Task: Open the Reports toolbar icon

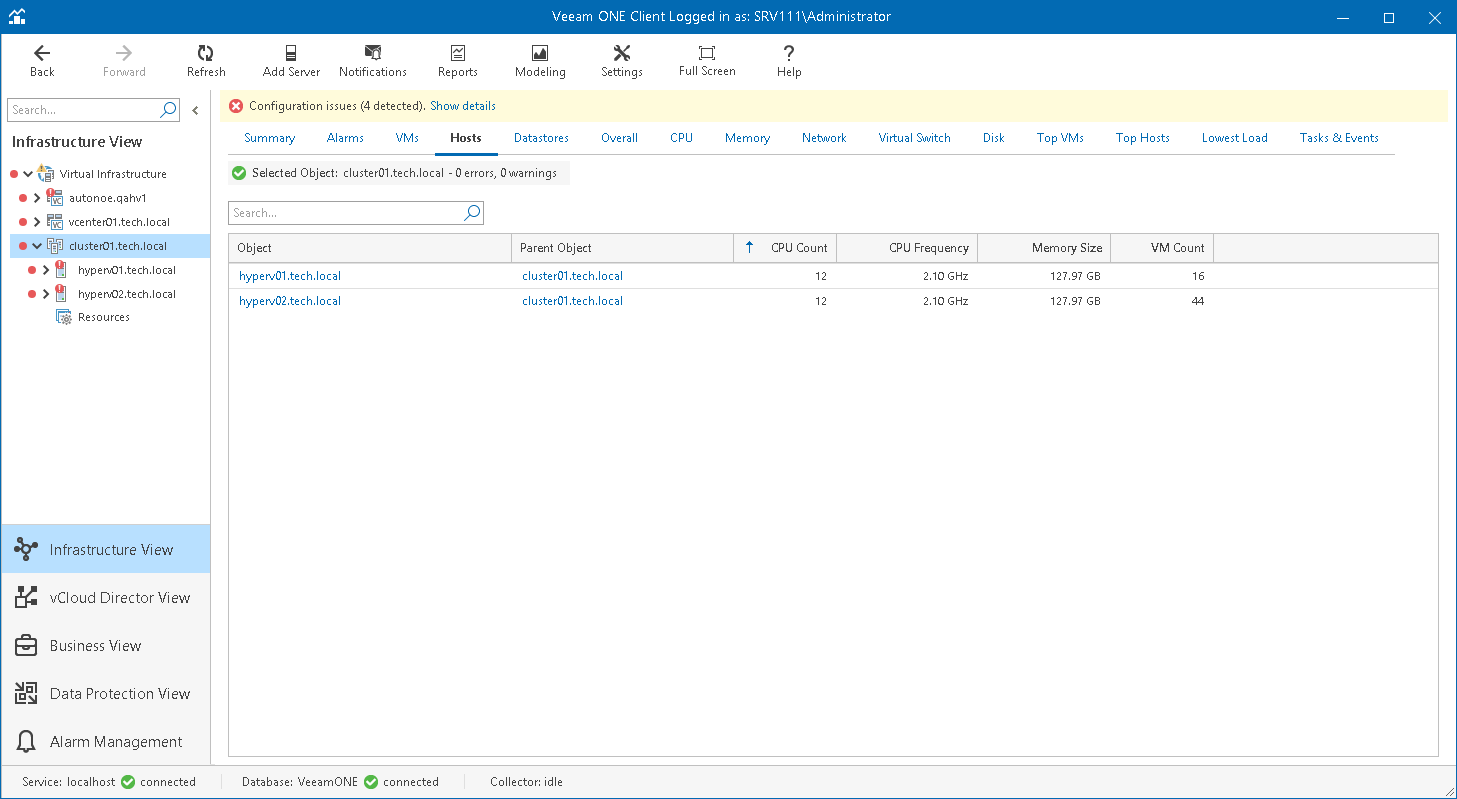Action: point(457,60)
